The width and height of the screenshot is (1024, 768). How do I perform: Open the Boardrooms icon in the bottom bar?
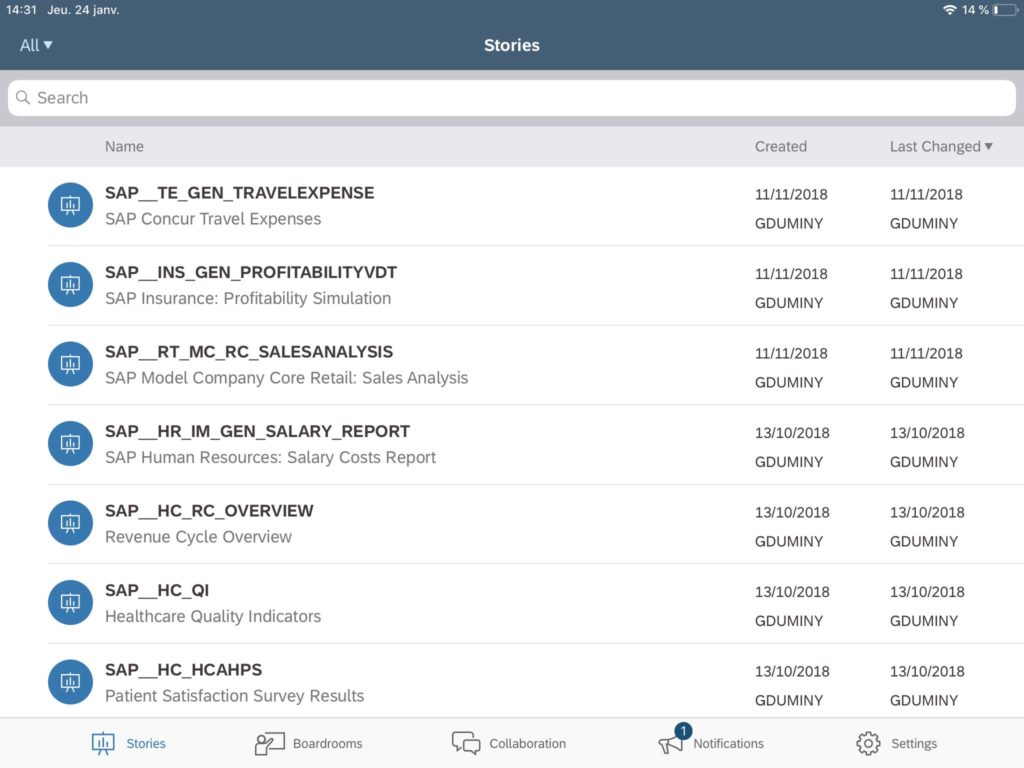[x=268, y=743]
